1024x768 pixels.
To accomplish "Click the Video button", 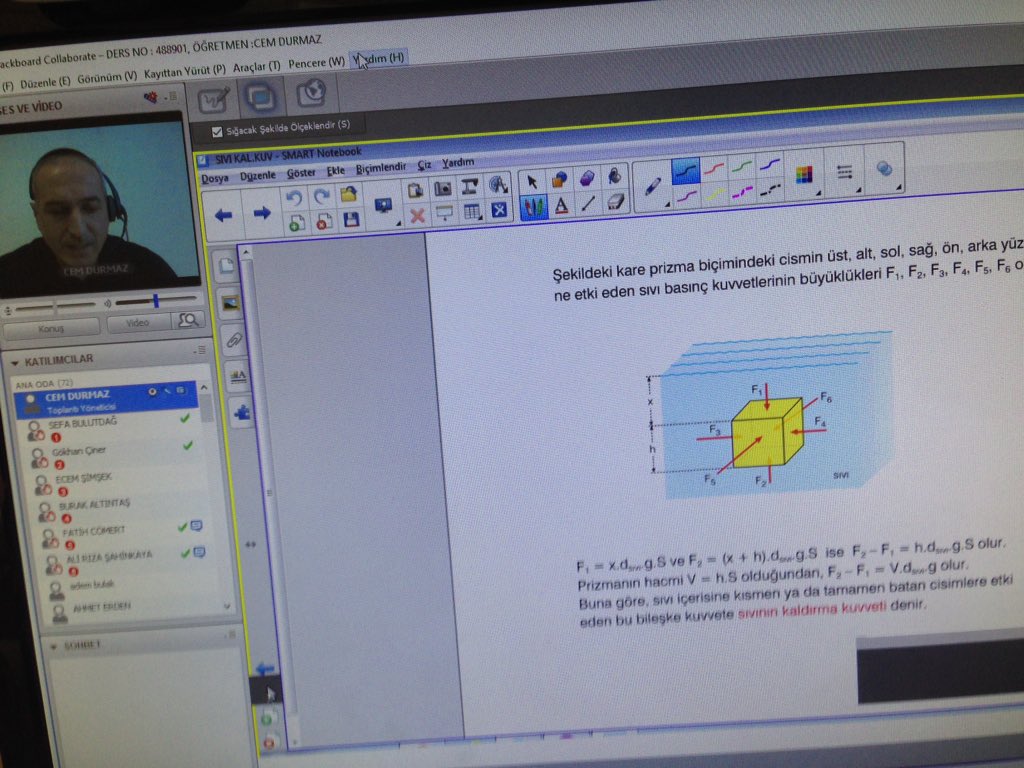I will [138, 323].
